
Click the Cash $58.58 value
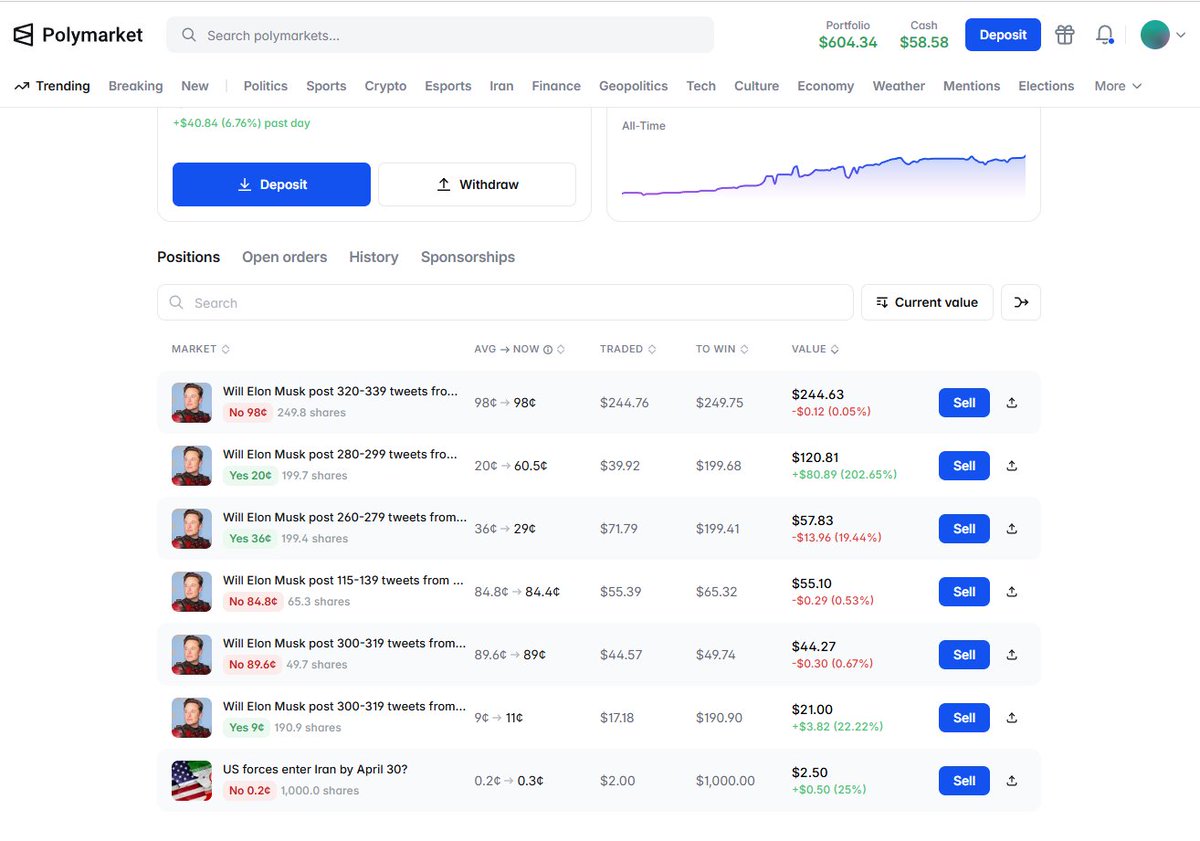point(924,42)
